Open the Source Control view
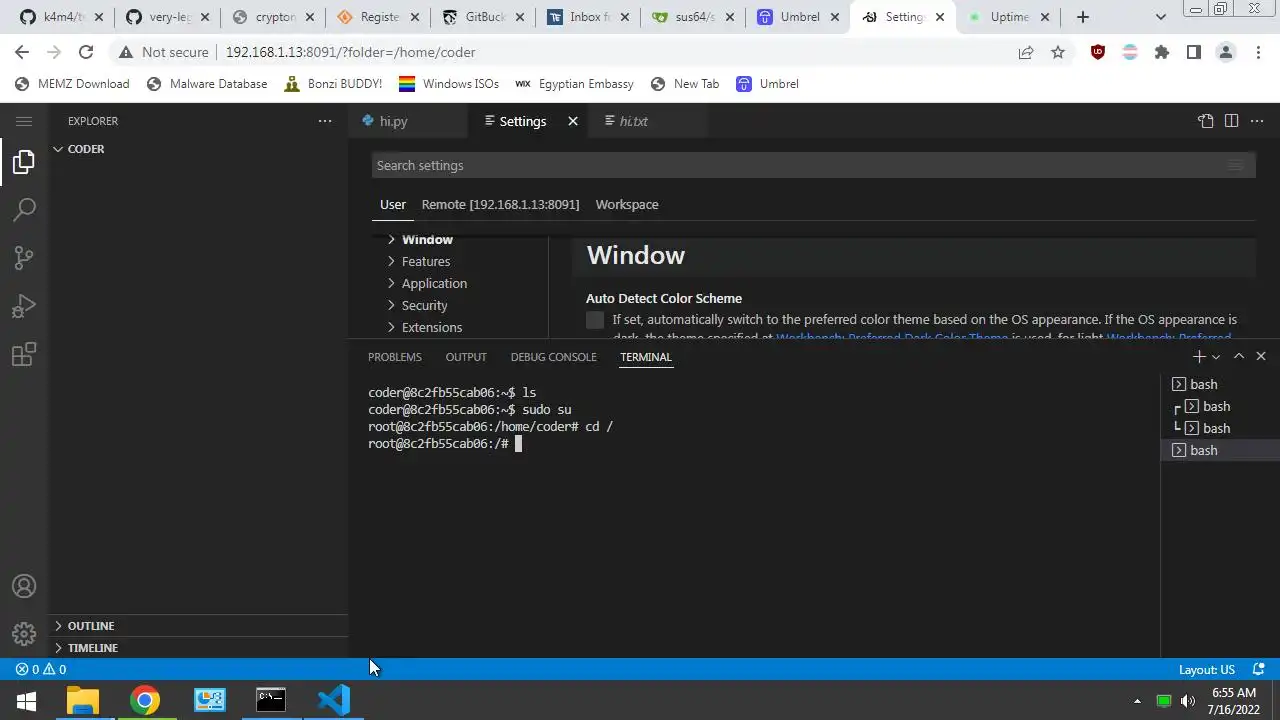 [x=24, y=258]
